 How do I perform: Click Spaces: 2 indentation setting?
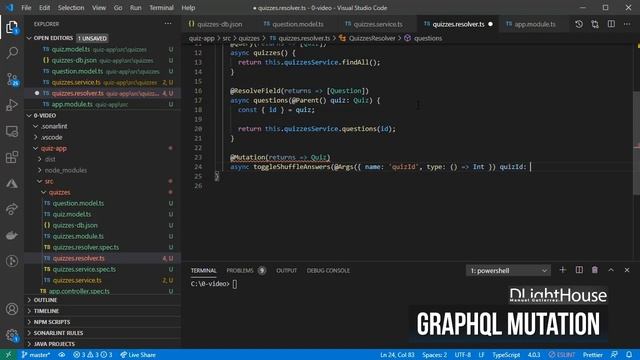434,355
